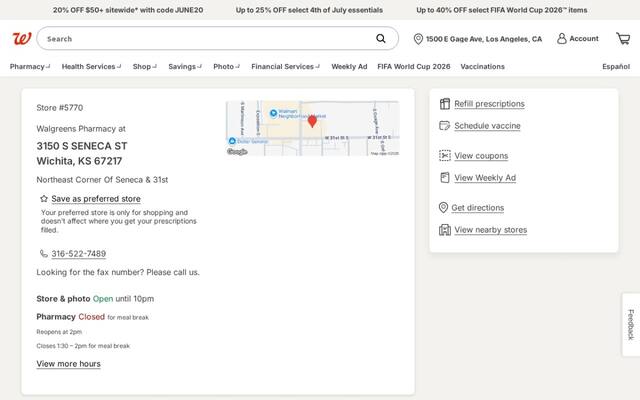Click the 3150 S SENECA ST address
The height and width of the screenshot is (400, 640).
82,146
